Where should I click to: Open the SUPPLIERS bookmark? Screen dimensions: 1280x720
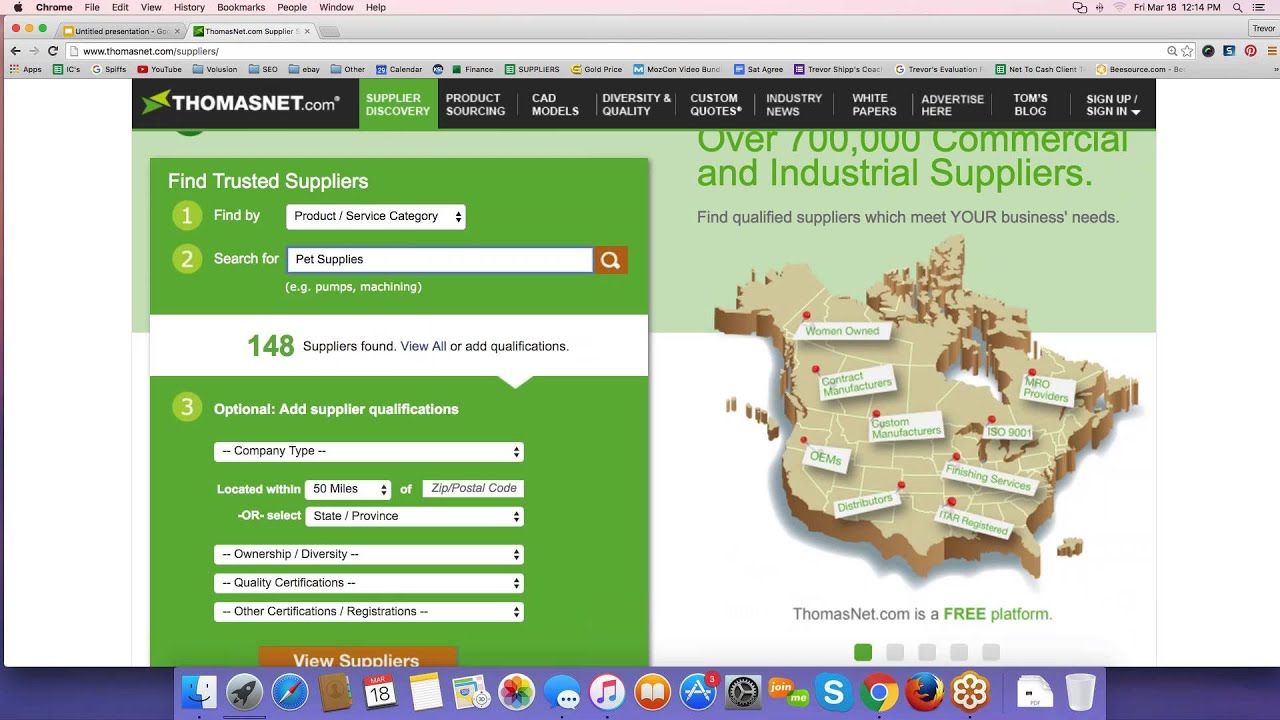click(x=532, y=70)
